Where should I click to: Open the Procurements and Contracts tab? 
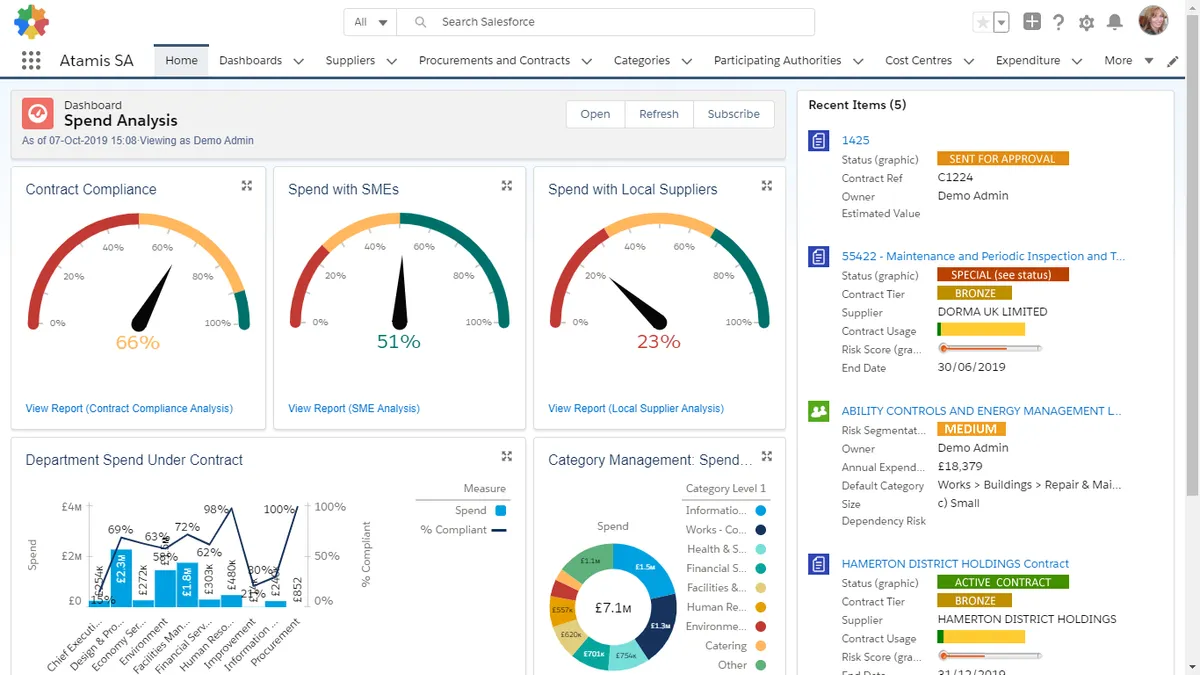coord(494,60)
